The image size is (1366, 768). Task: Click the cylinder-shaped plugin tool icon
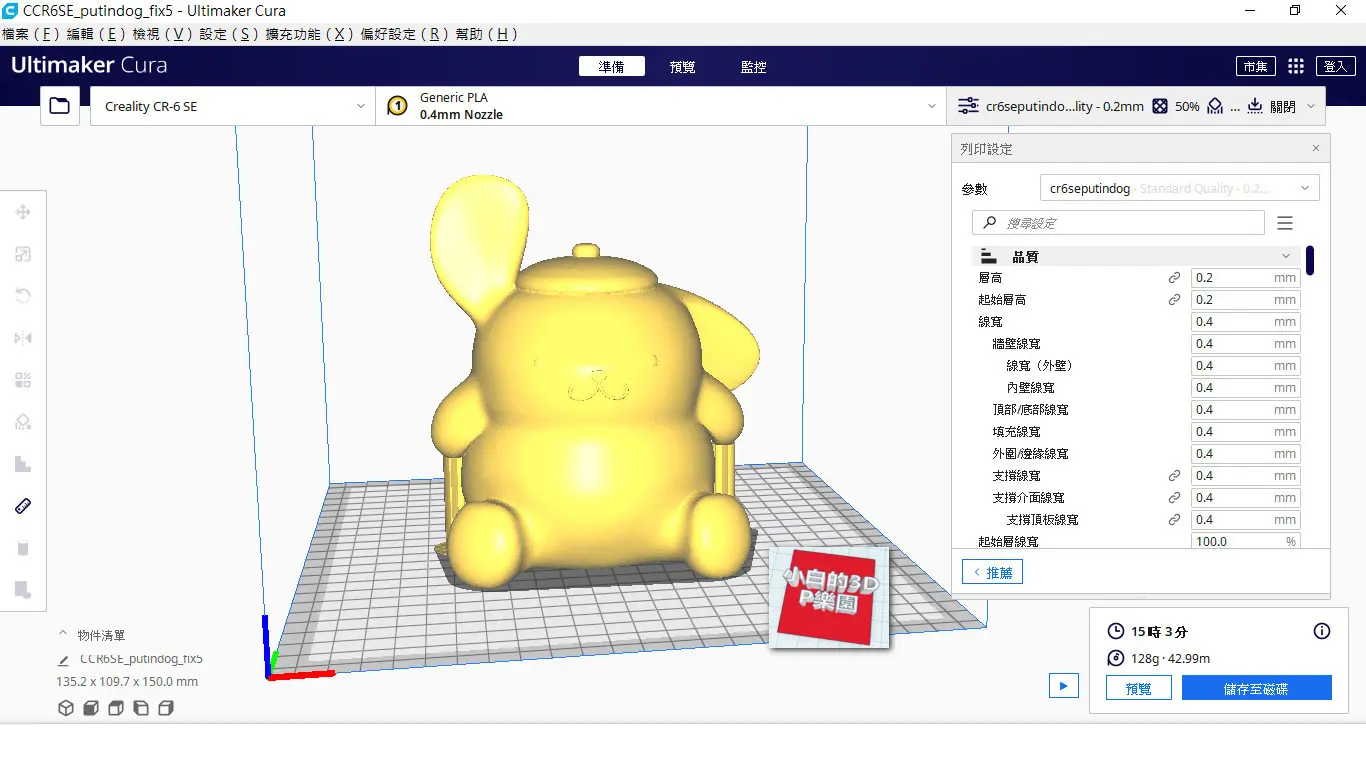(x=23, y=548)
